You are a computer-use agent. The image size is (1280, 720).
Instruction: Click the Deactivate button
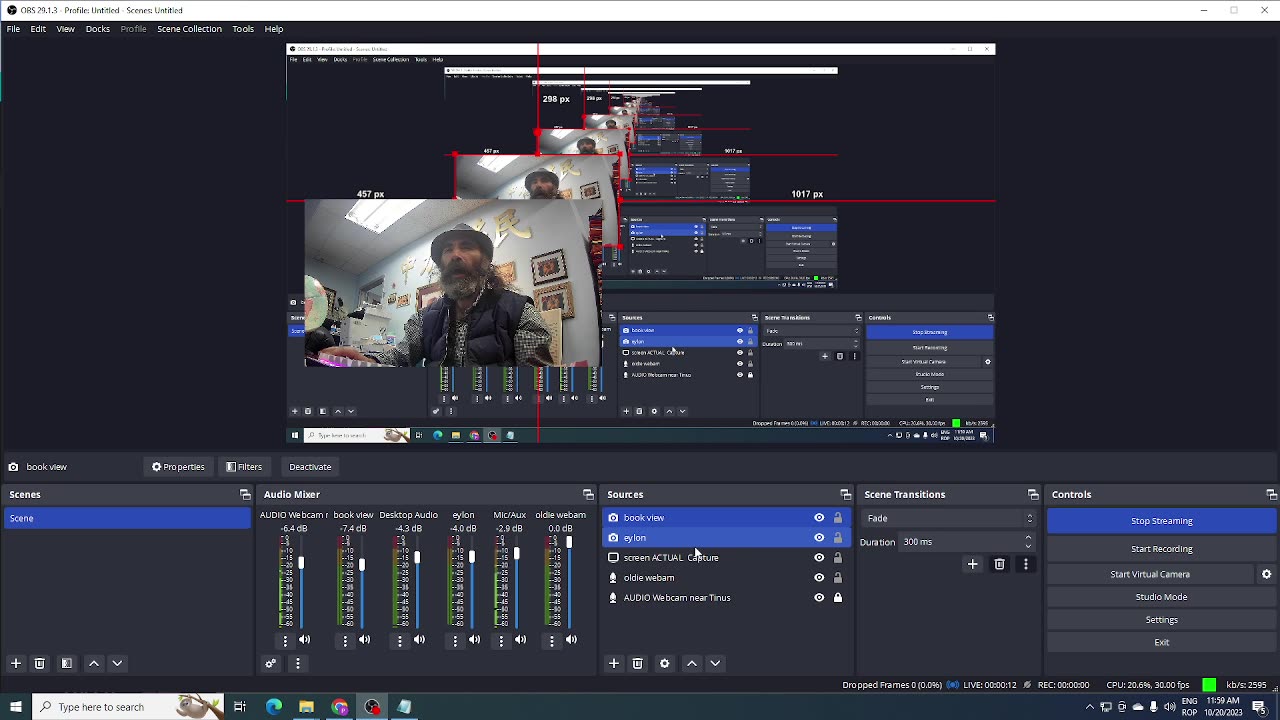click(310, 467)
